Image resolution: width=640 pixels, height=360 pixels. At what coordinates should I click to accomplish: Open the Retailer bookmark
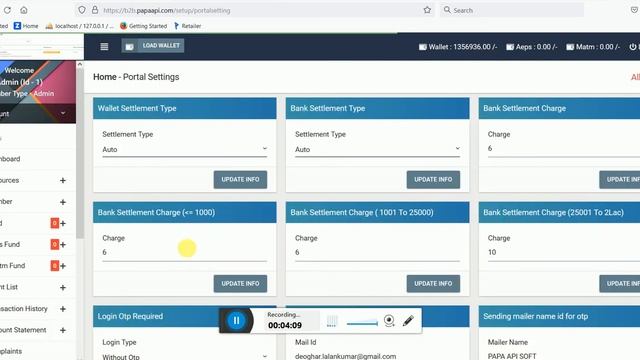click(187, 26)
